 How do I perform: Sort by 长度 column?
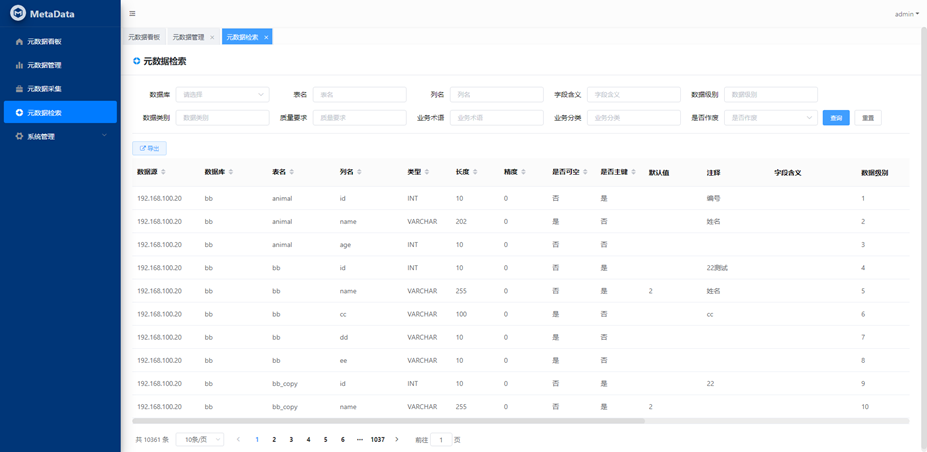(475, 172)
